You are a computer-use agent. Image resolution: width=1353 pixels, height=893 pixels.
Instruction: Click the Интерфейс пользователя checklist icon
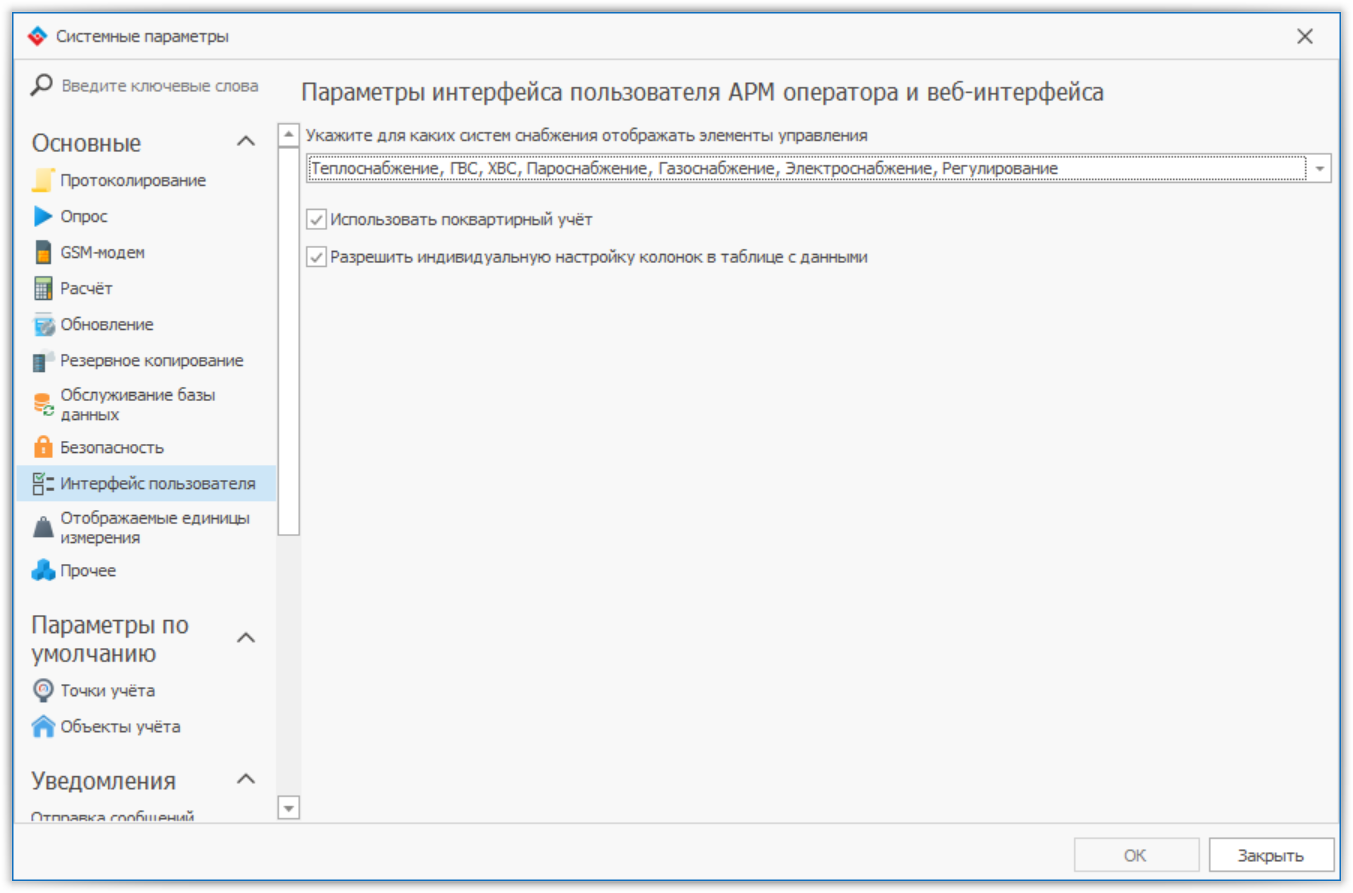tap(43, 484)
